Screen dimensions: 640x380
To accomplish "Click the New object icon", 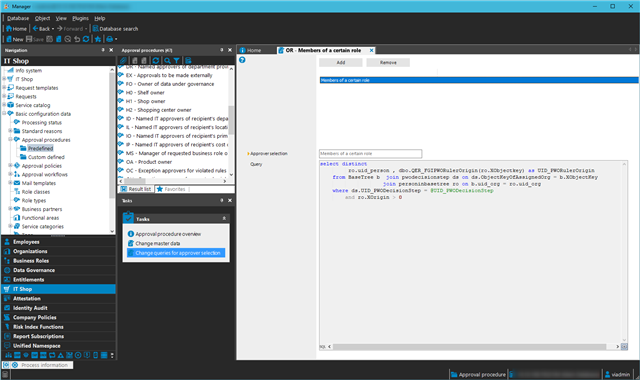I will pos(15,39).
